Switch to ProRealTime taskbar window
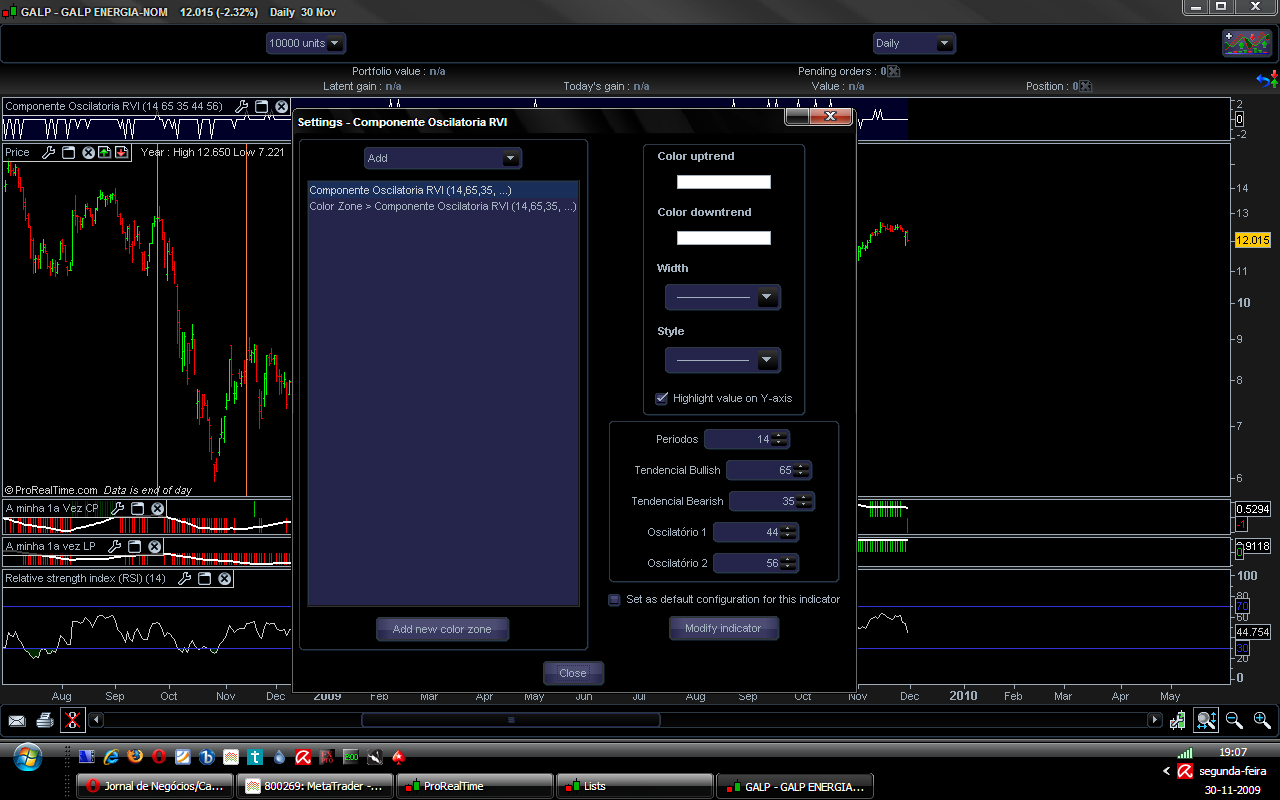Screen dimensions: 1280x800 (475, 786)
